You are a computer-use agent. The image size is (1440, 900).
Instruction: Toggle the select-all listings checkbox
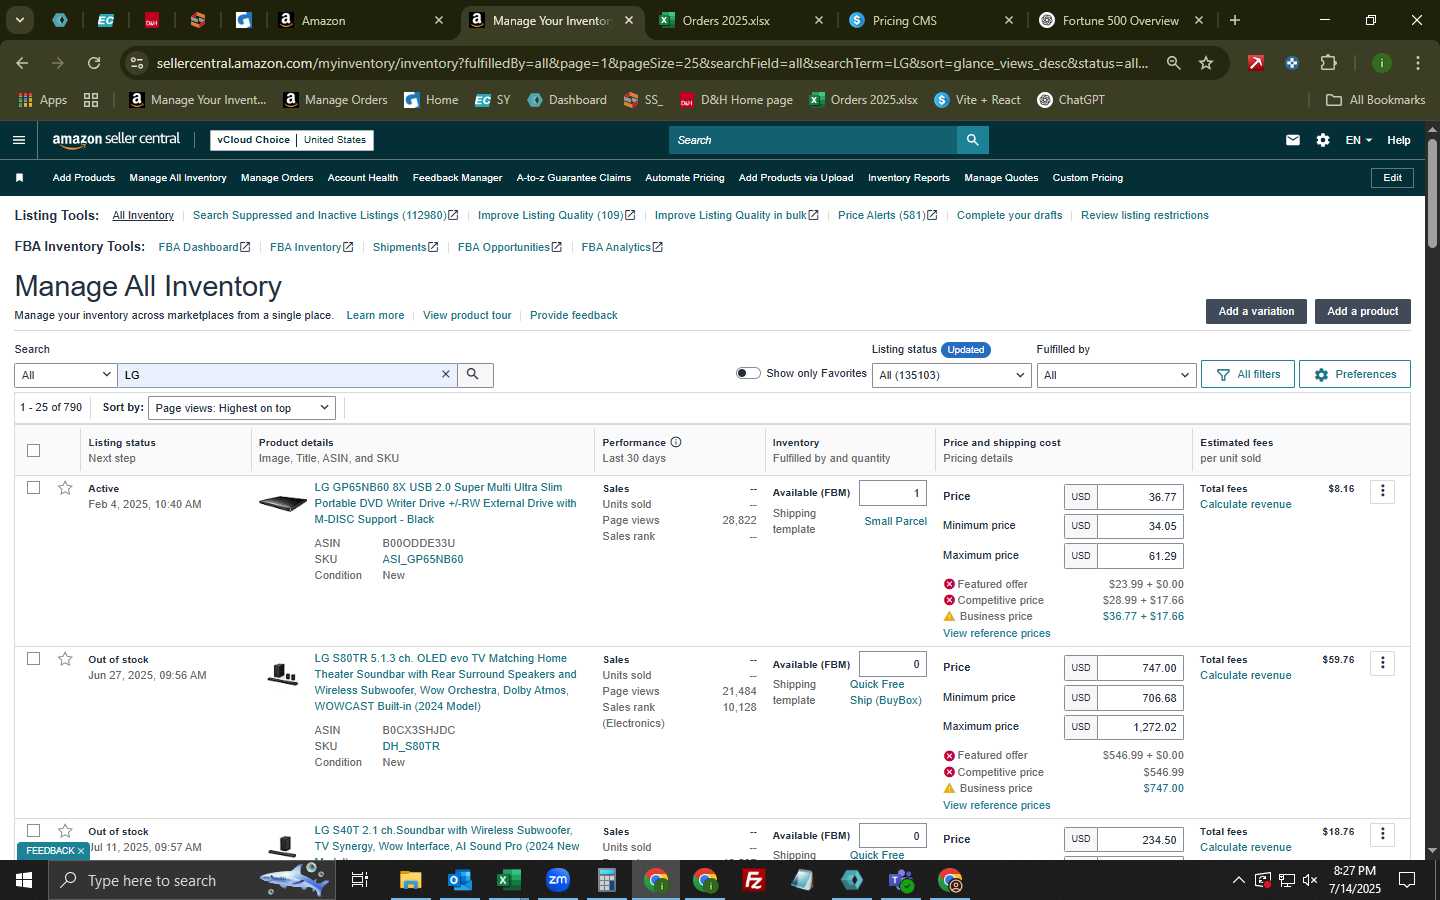coord(33,450)
